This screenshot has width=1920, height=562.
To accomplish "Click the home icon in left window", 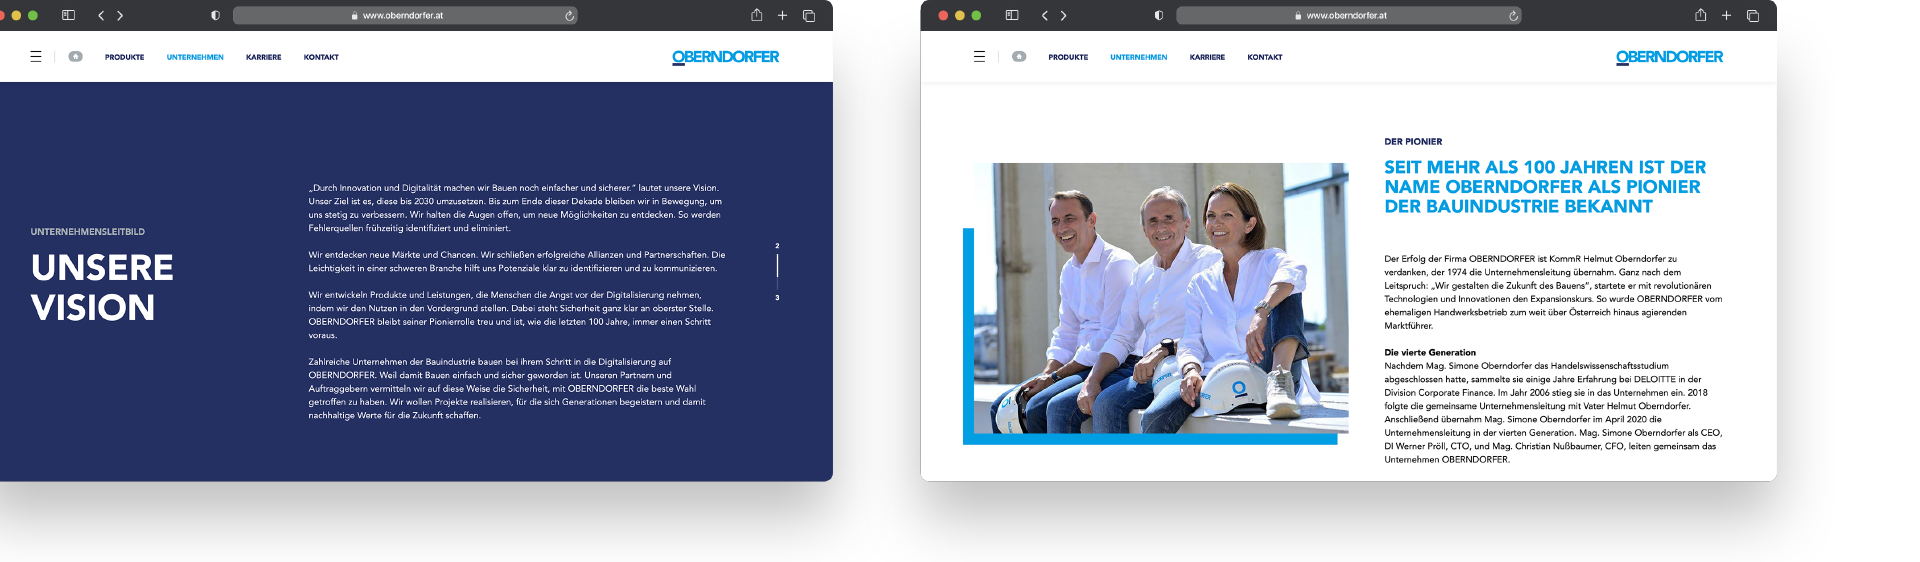I will point(75,57).
